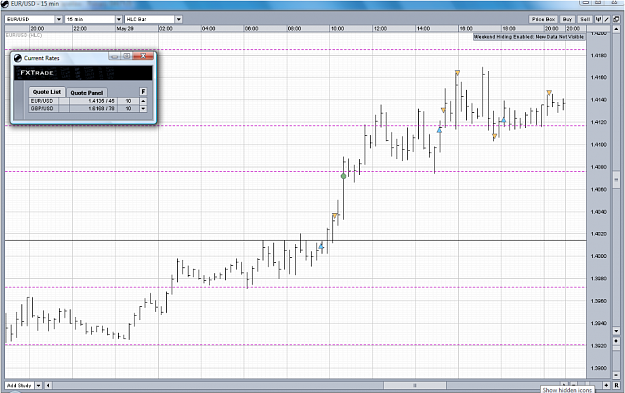Click the 1.4000 price axis label
Image resolution: width=625 pixels, height=393 pixels.
598,256
